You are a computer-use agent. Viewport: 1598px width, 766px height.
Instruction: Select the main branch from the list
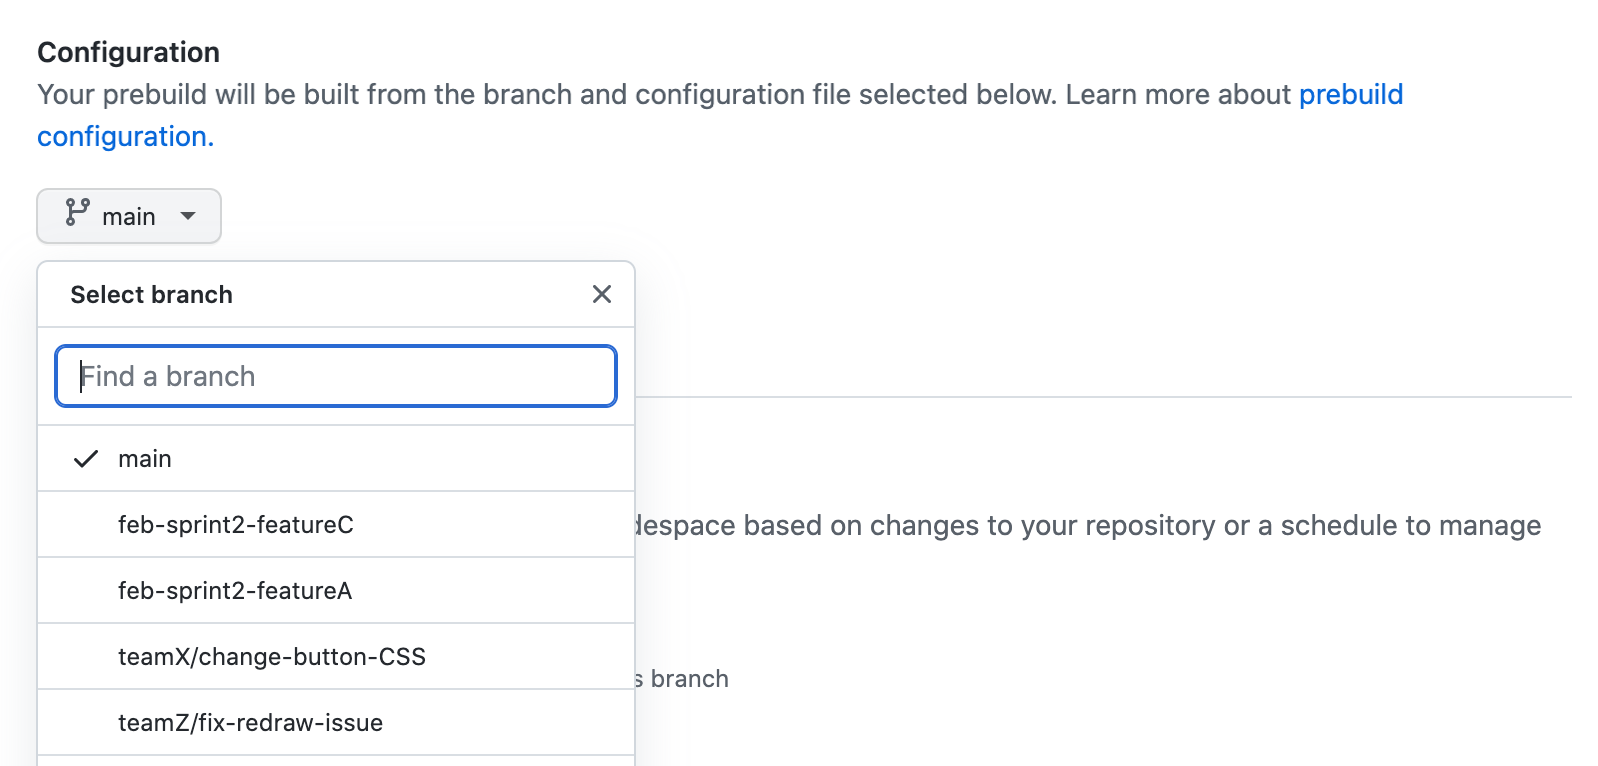pos(145,458)
